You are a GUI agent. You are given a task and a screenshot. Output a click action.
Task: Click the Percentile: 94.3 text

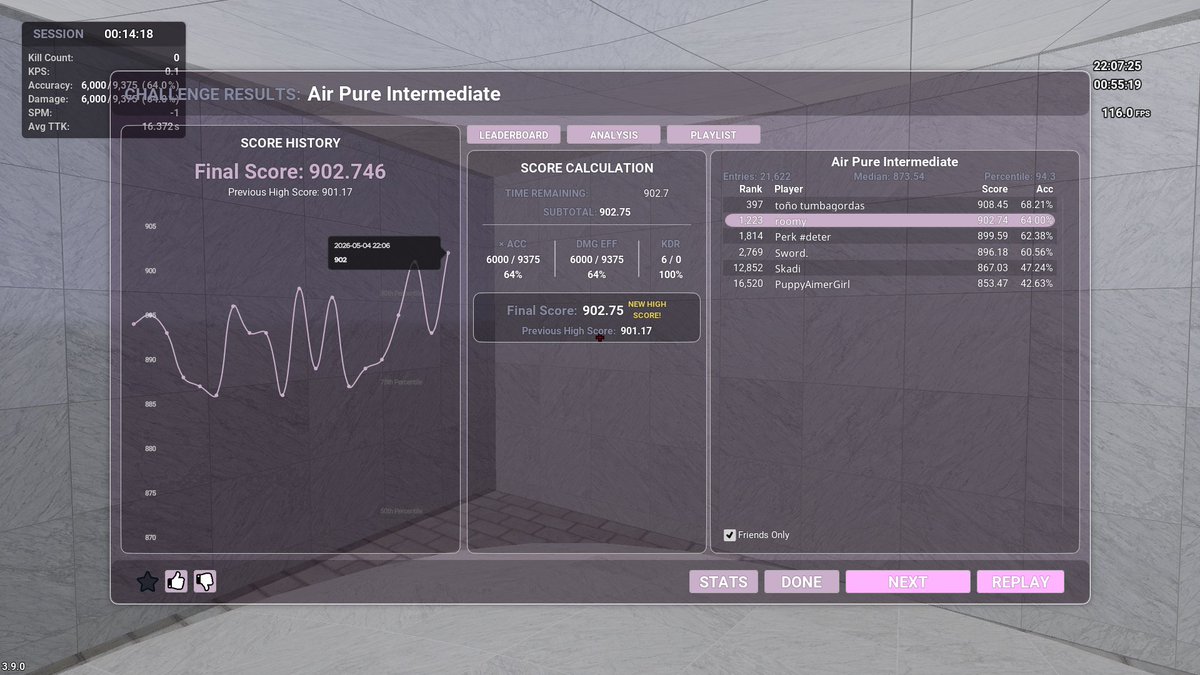tap(1019, 176)
